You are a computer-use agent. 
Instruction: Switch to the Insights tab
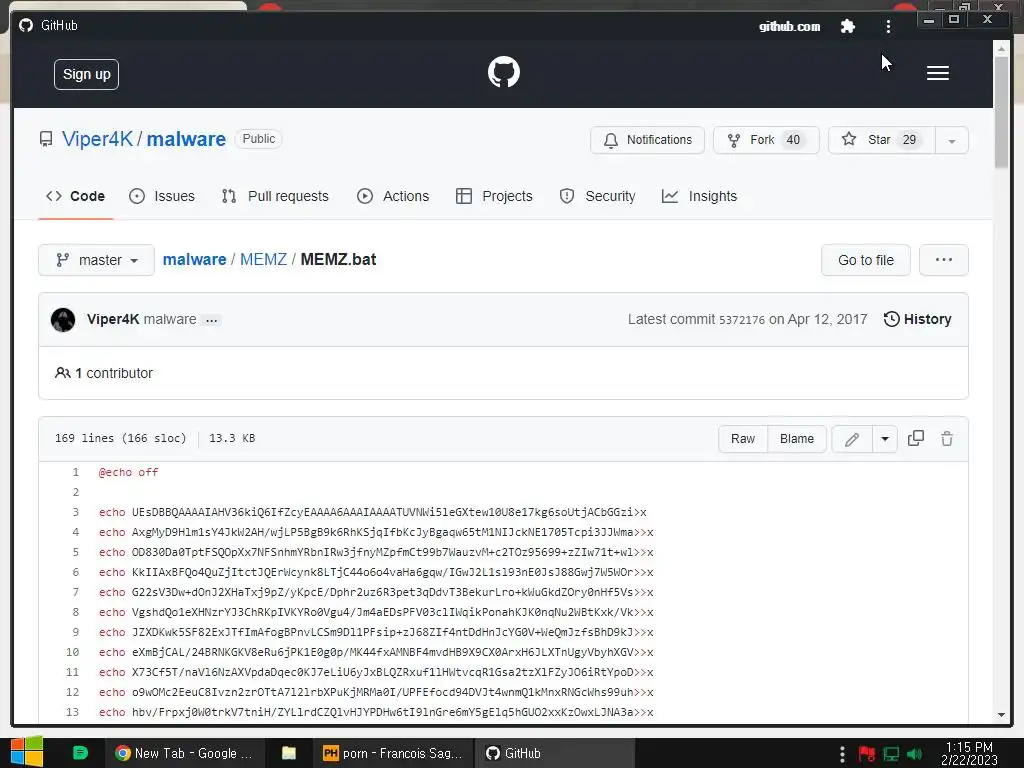[x=699, y=196]
